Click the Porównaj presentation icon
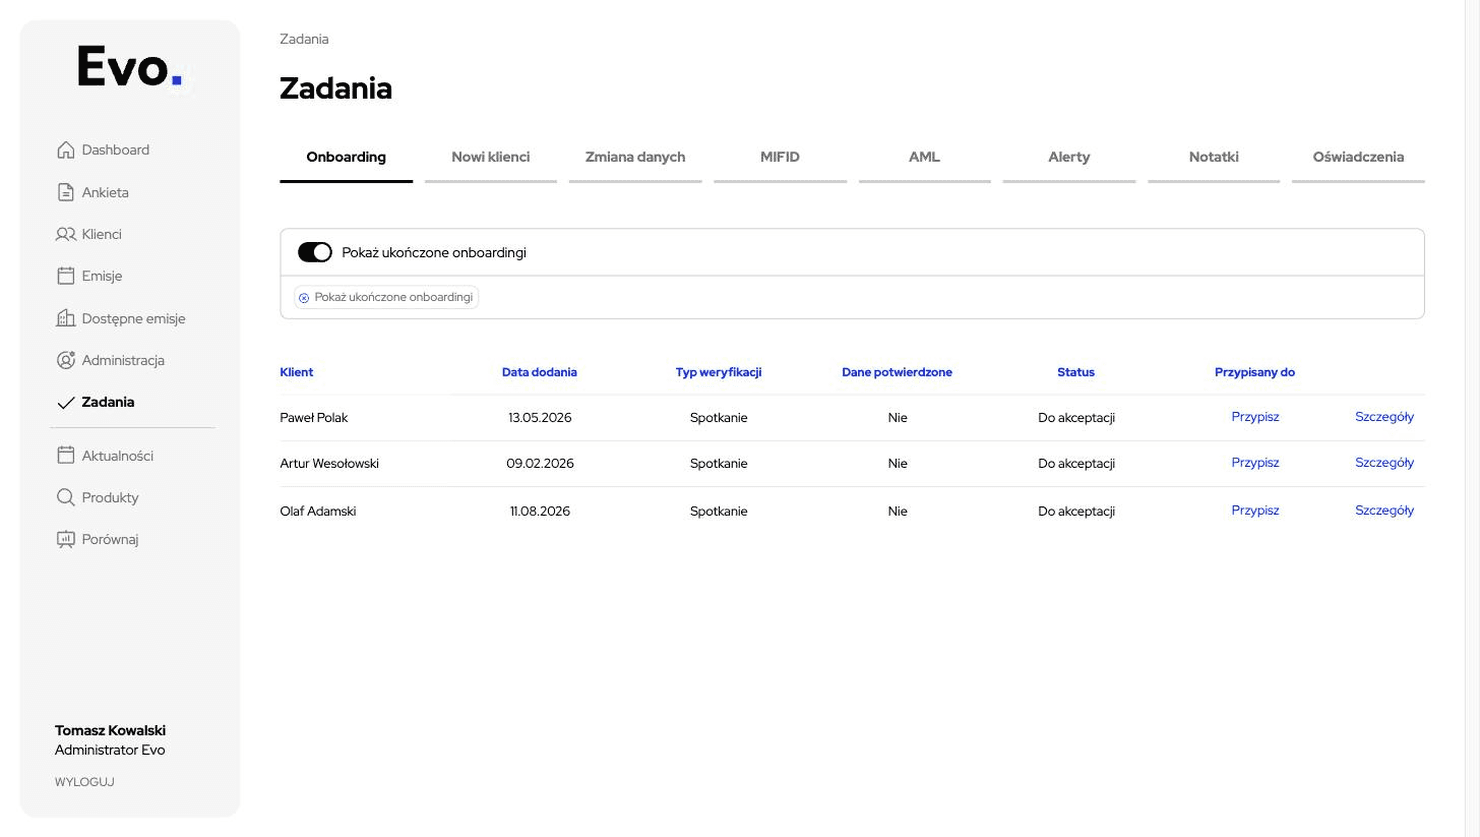Image resolution: width=1480 pixels, height=837 pixels. click(66, 539)
